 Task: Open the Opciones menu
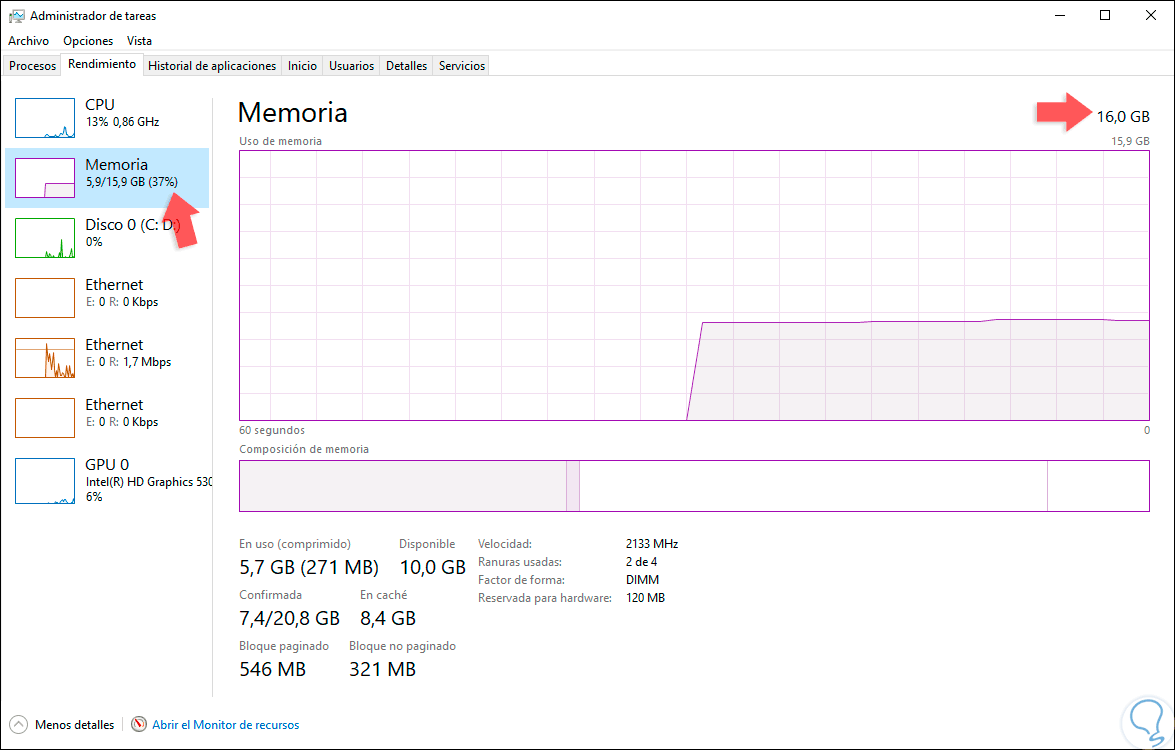tap(88, 41)
